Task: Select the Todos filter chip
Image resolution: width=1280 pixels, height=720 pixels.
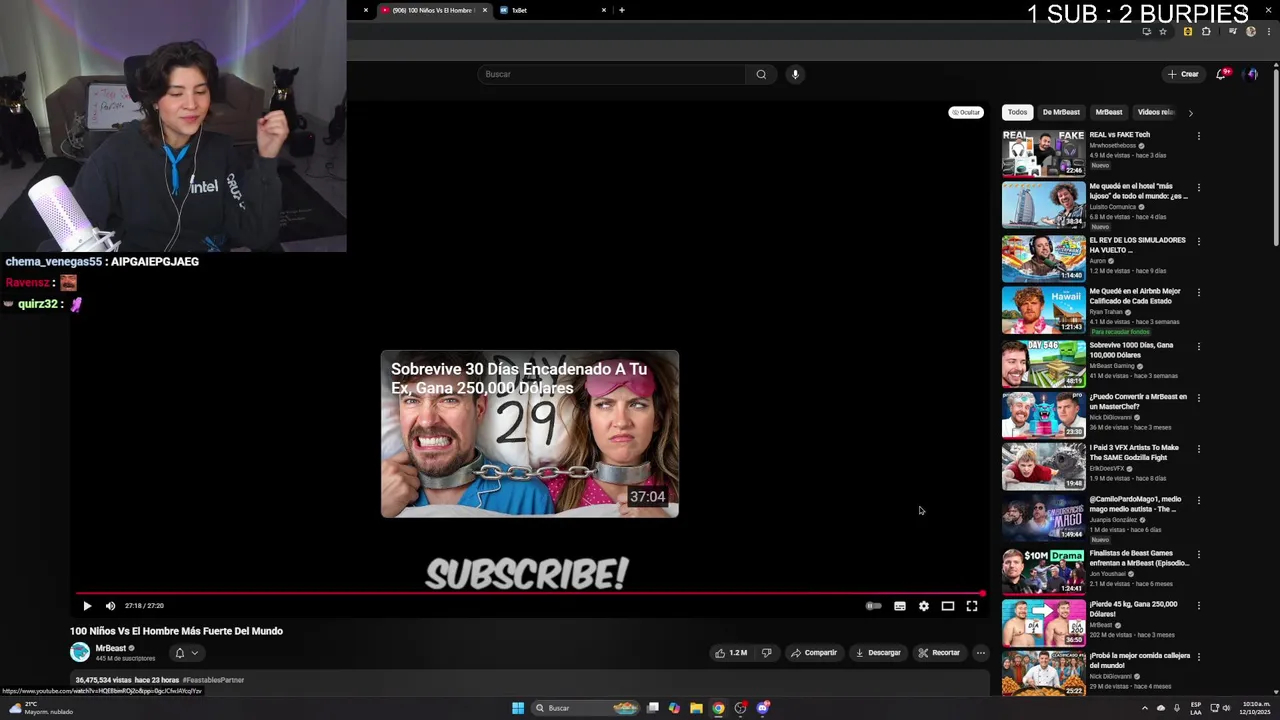Action: pyautogui.click(x=1017, y=112)
